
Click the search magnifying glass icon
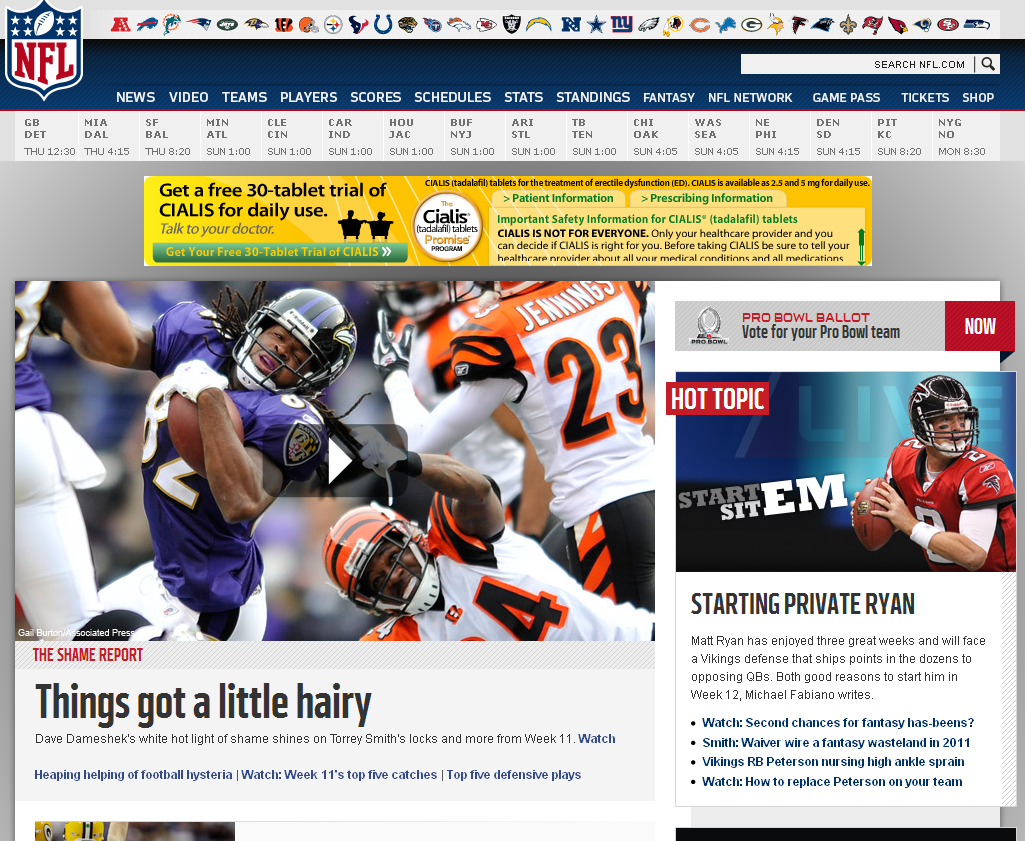(988, 64)
